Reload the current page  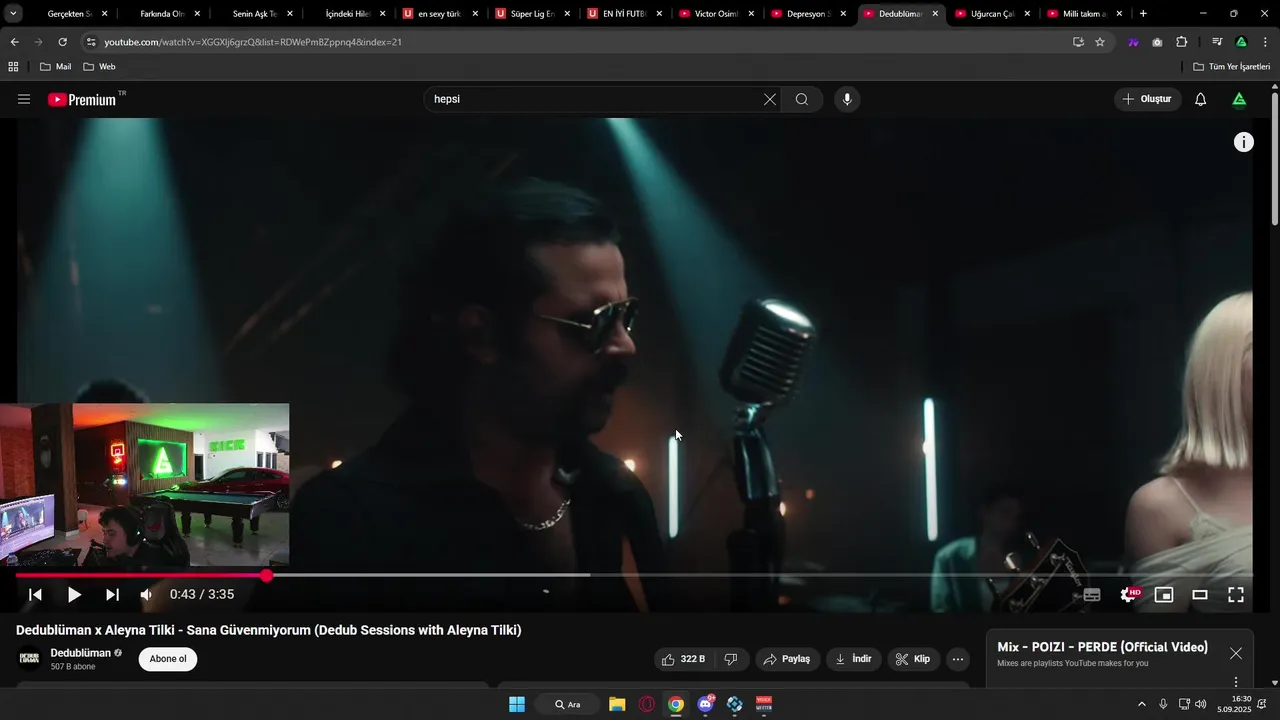[x=62, y=42]
